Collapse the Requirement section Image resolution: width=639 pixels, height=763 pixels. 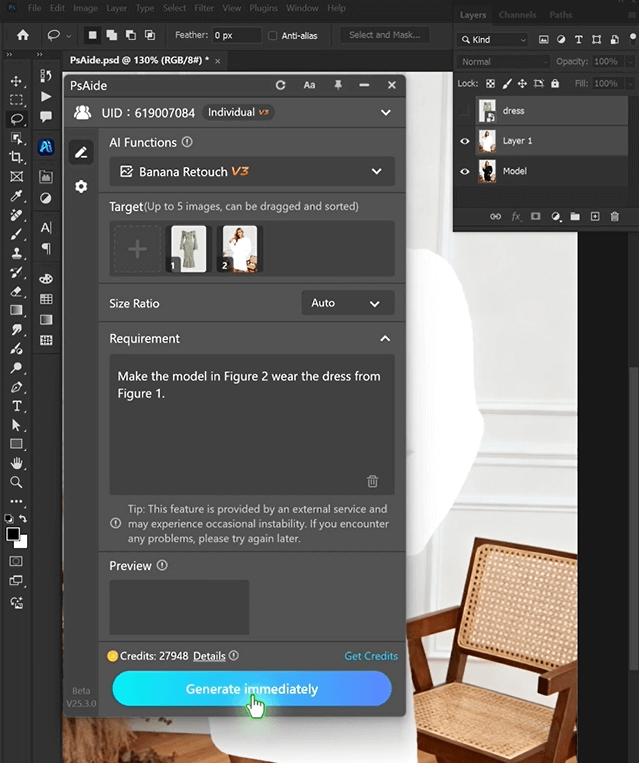[x=385, y=339]
